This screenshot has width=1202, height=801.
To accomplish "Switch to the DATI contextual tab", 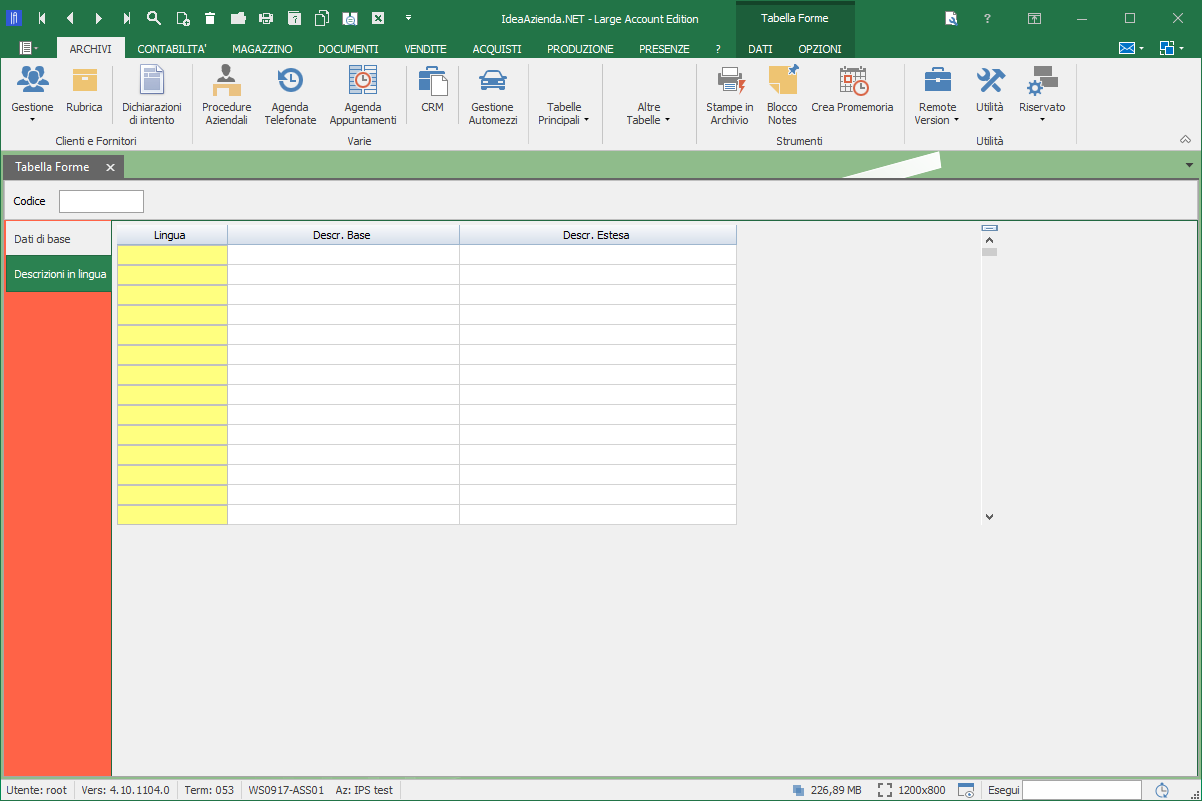I will click(760, 49).
